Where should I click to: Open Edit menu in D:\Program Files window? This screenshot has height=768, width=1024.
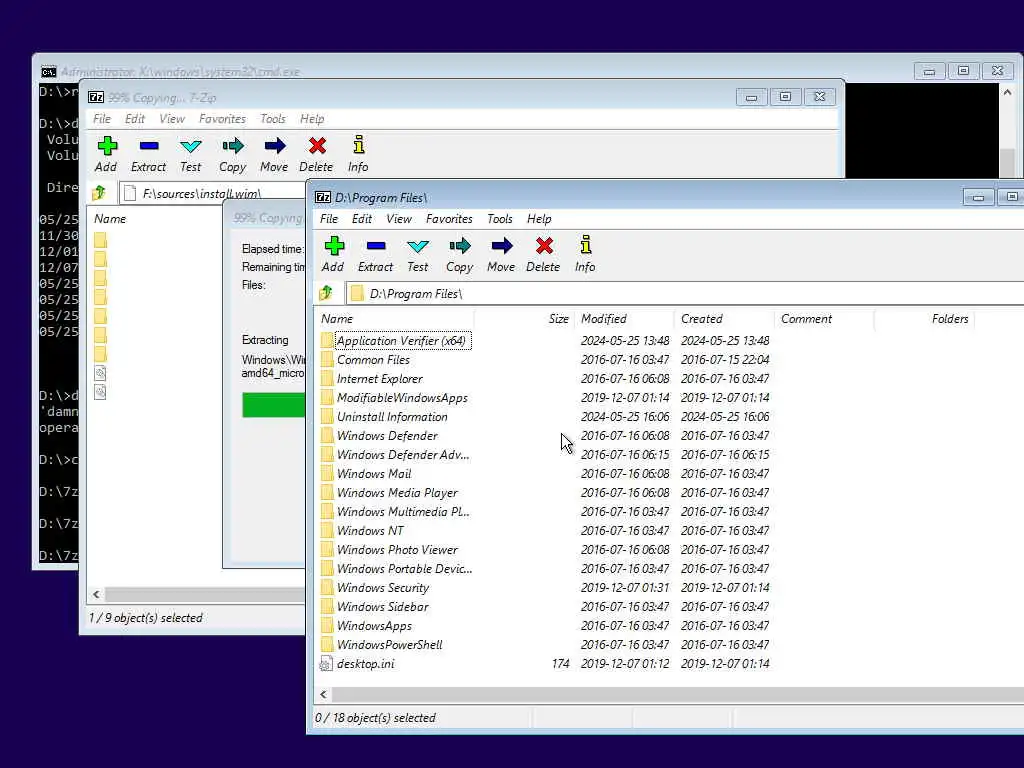click(x=362, y=219)
